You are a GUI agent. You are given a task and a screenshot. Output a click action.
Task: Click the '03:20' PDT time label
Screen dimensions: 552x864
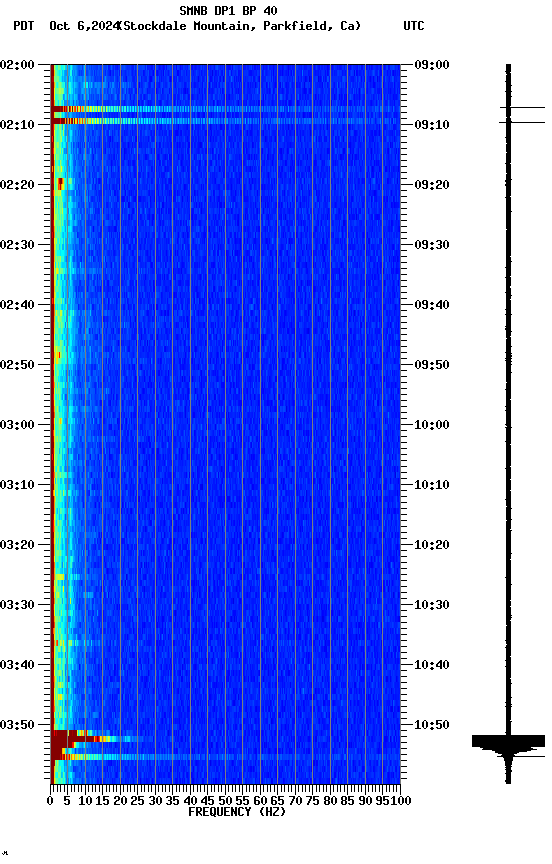(17, 545)
